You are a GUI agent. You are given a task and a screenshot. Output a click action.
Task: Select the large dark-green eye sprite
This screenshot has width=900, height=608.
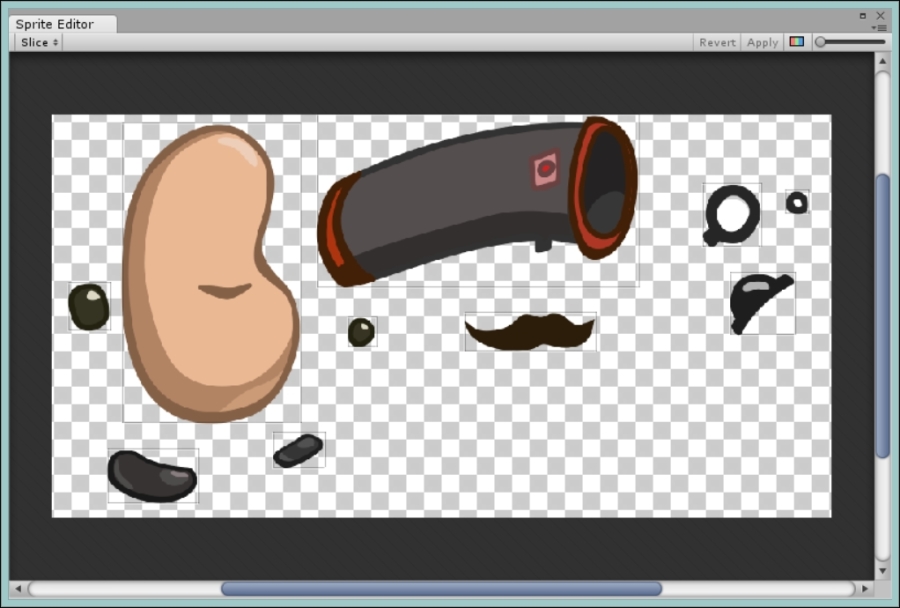(89, 307)
